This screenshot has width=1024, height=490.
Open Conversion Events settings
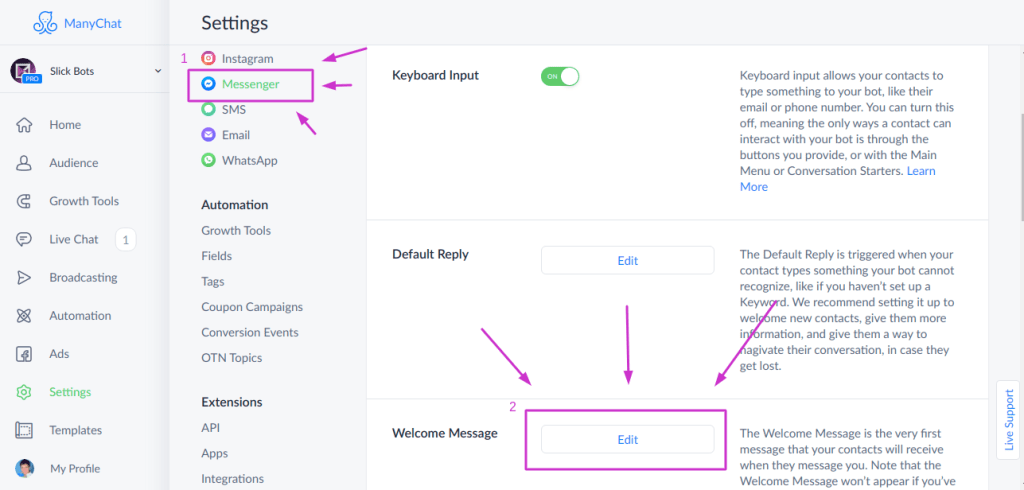click(250, 333)
